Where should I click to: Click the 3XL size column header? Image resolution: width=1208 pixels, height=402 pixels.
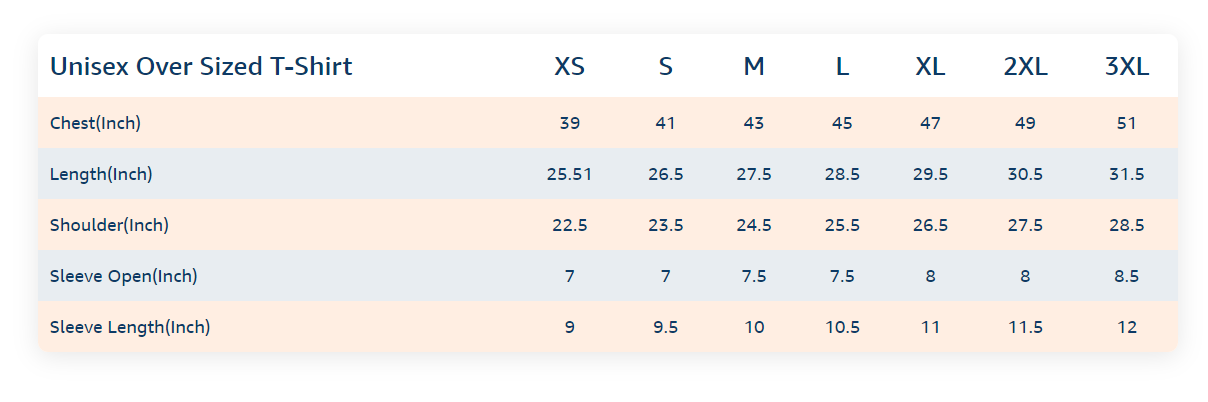[1127, 67]
